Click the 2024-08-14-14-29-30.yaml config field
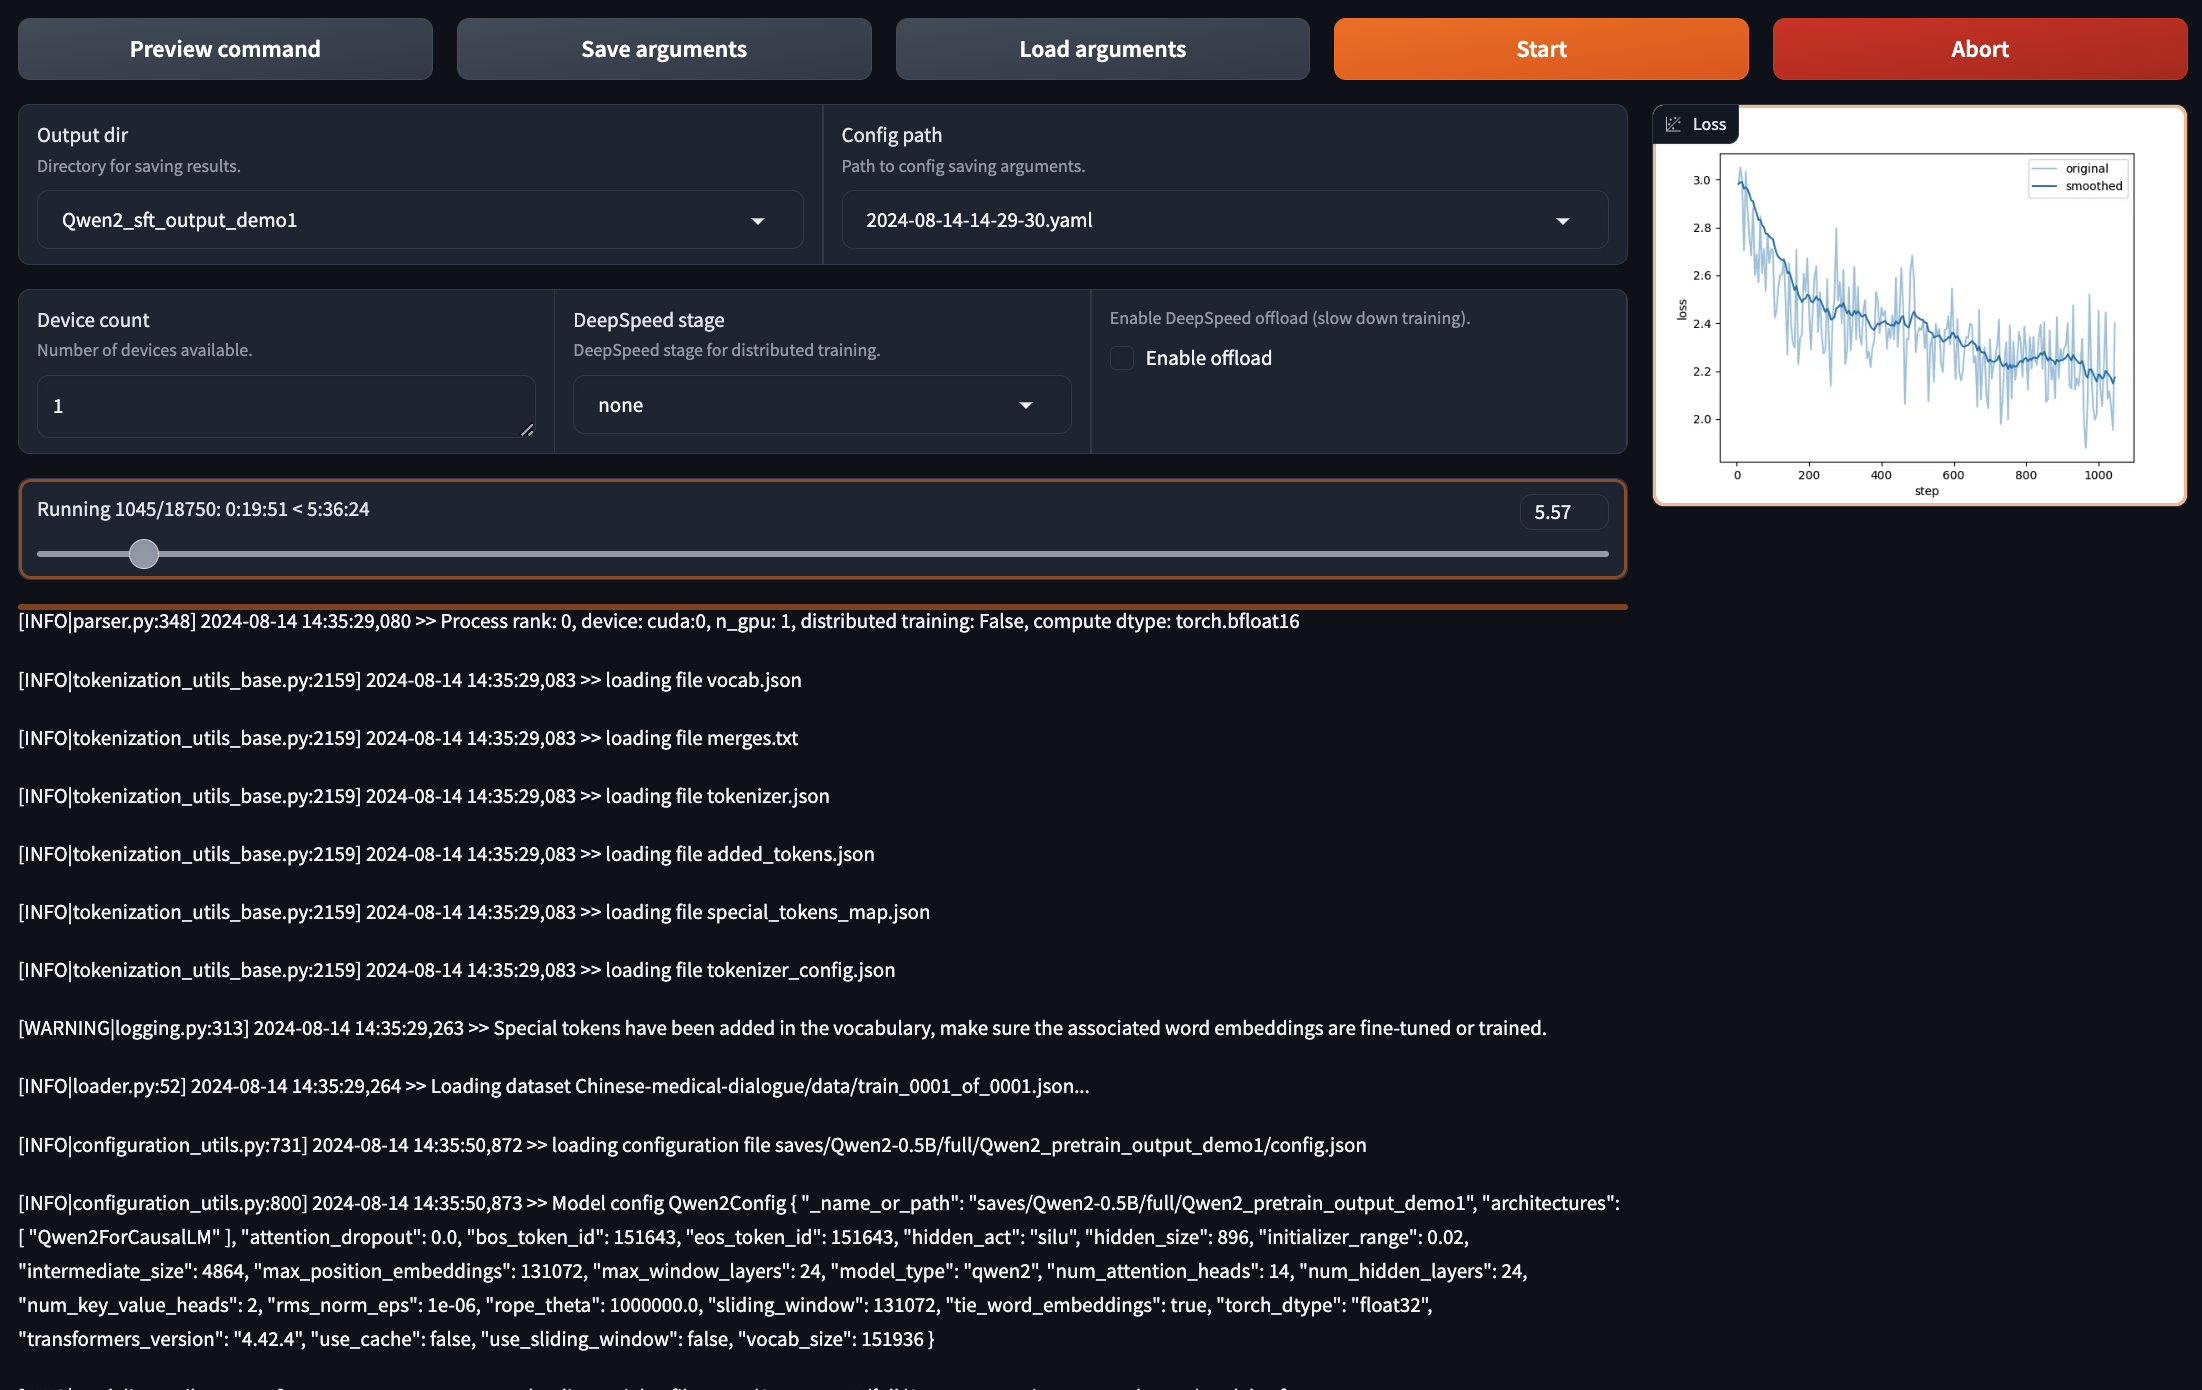This screenshot has height=1390, width=2202. point(1190,220)
